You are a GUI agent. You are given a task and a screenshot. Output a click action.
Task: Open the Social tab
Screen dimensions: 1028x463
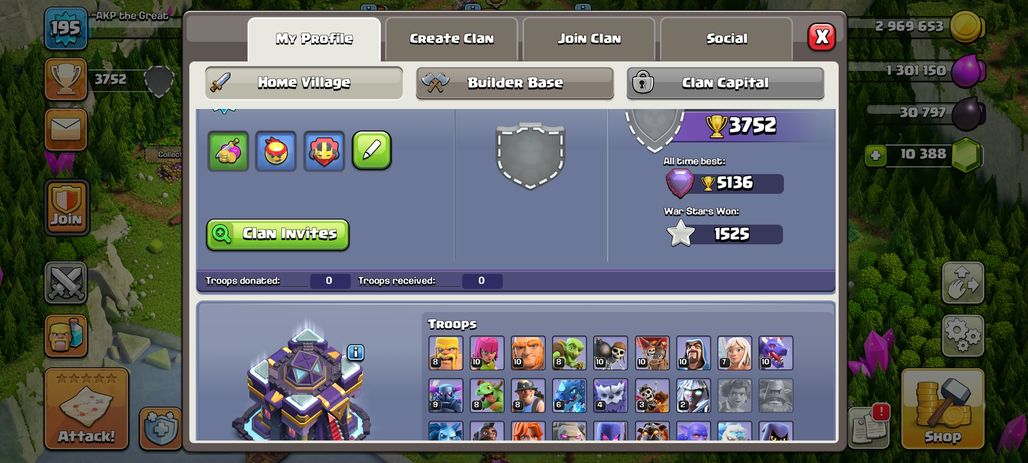pyautogui.click(x=726, y=39)
